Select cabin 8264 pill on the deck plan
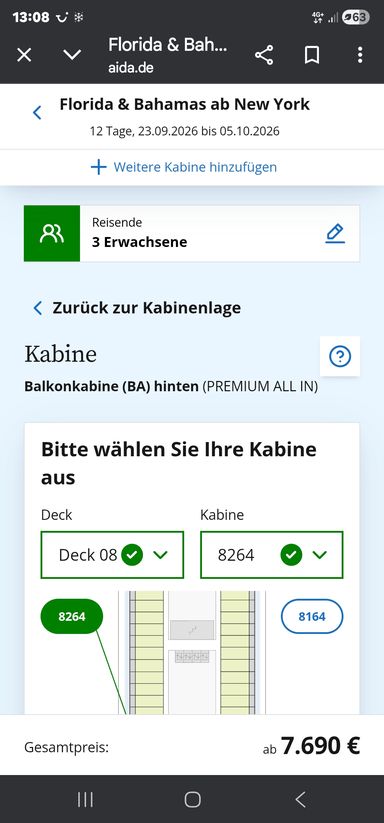 pyautogui.click(x=72, y=616)
